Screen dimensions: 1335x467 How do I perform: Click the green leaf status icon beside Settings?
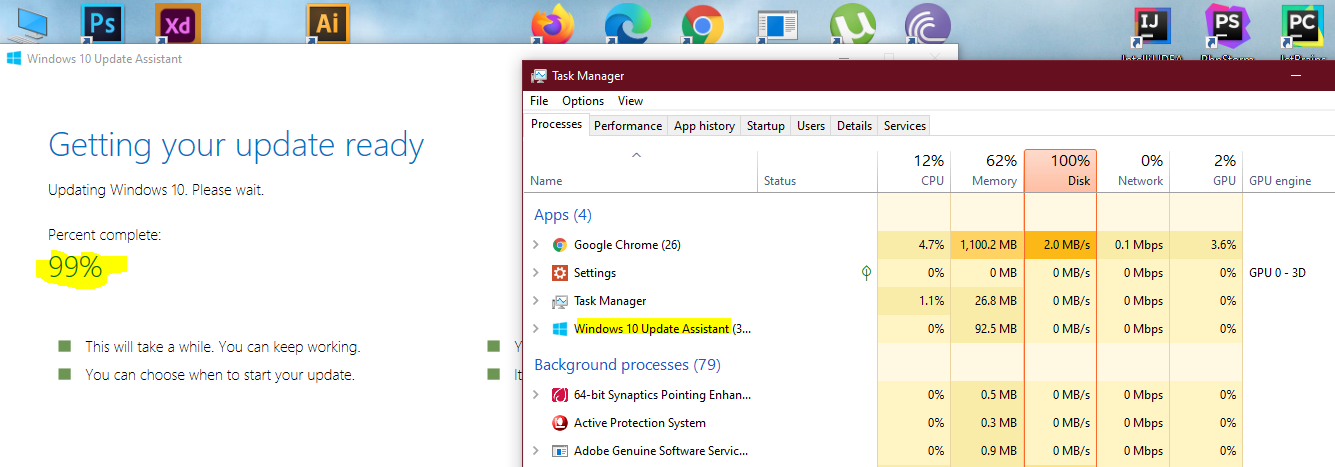pos(866,272)
